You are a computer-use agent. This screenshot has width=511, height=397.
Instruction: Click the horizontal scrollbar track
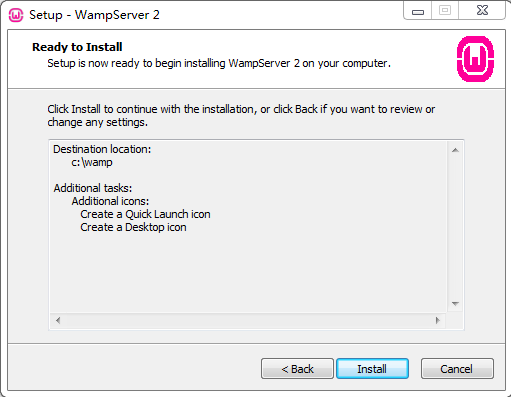tap(248, 320)
